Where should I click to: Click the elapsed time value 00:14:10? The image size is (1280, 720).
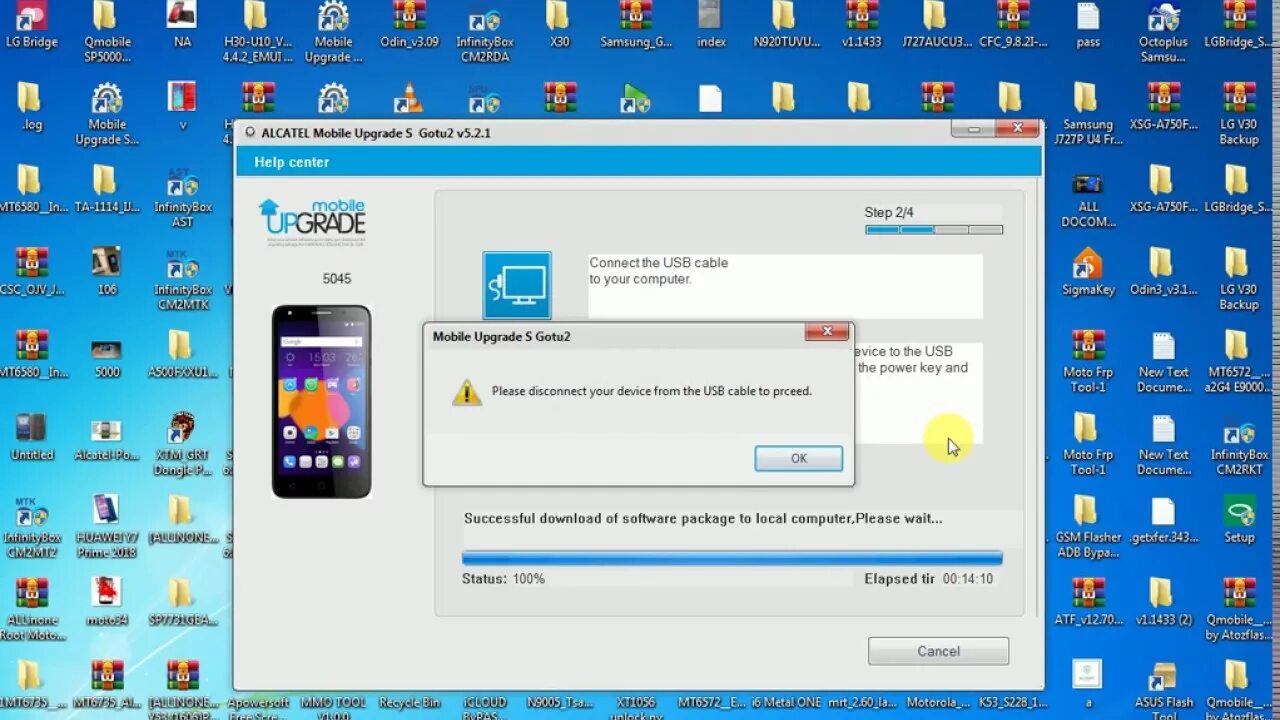(967, 579)
